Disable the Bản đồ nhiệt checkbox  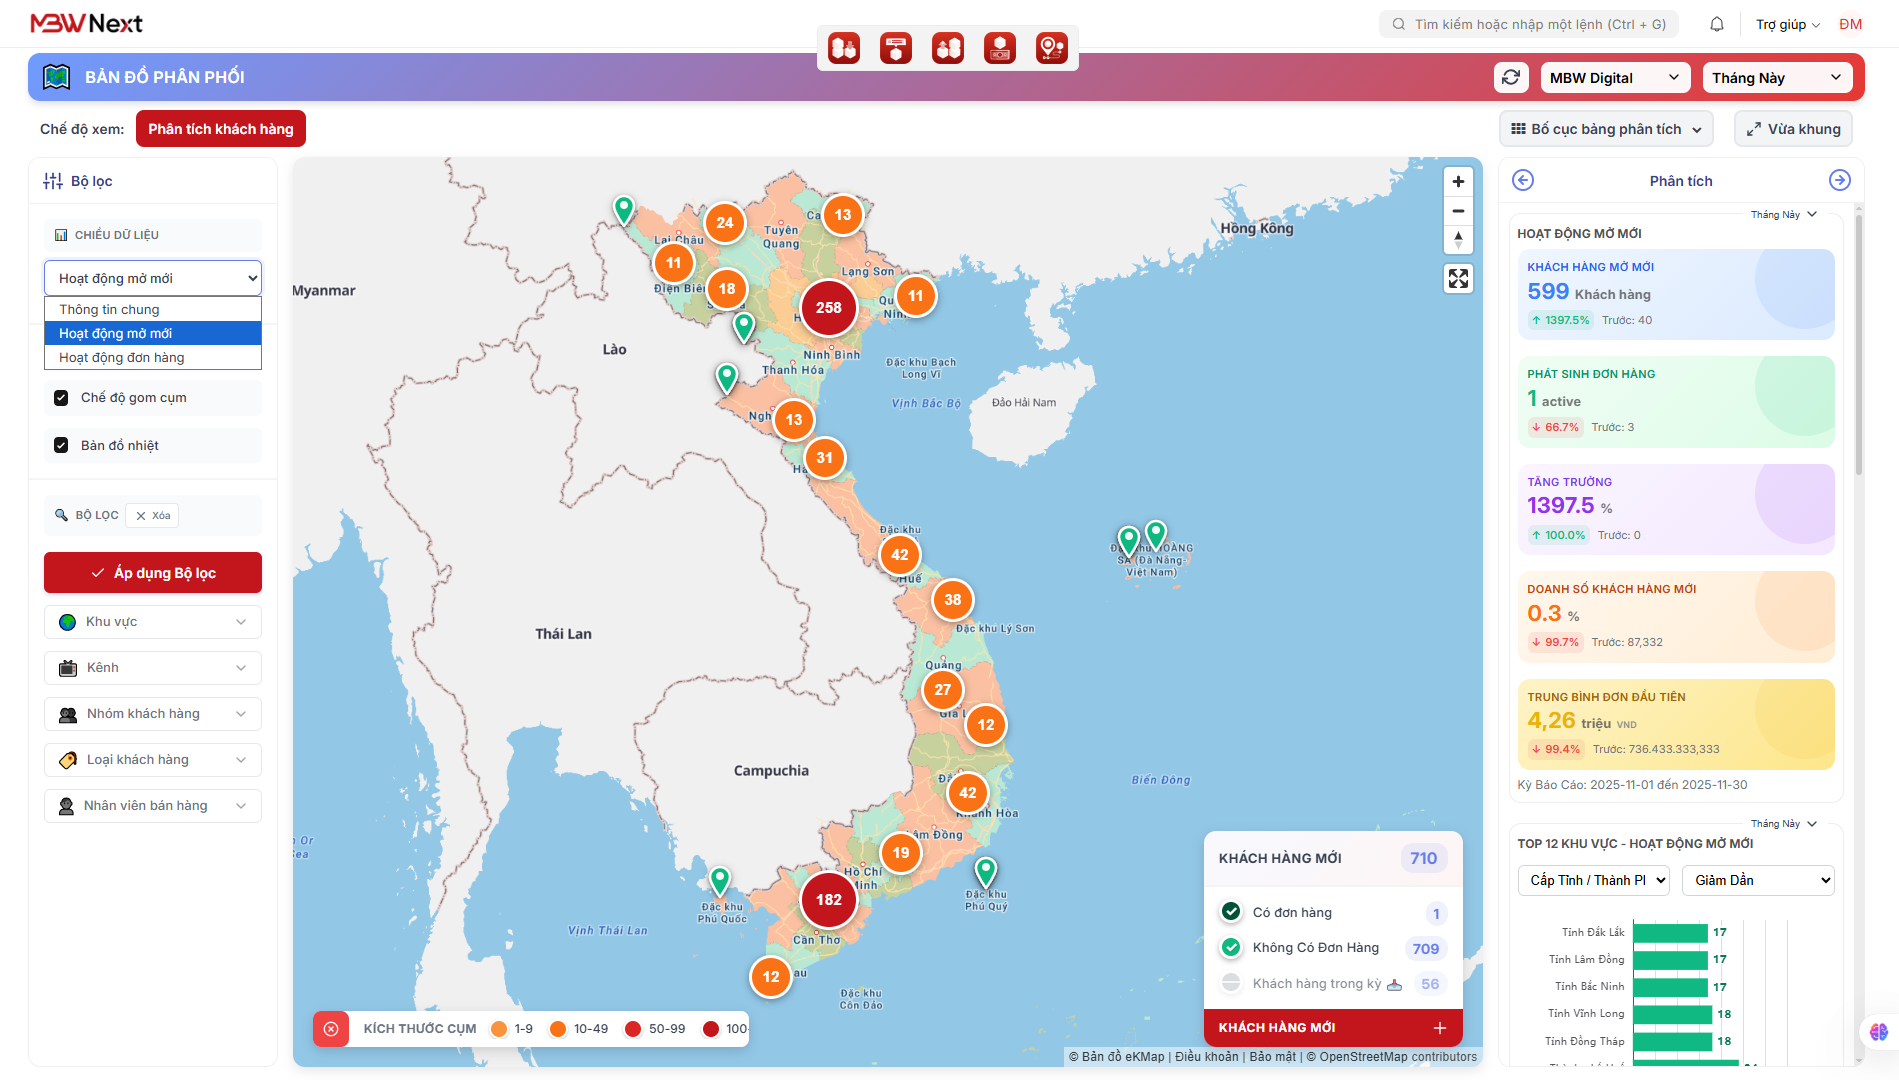click(x=61, y=446)
